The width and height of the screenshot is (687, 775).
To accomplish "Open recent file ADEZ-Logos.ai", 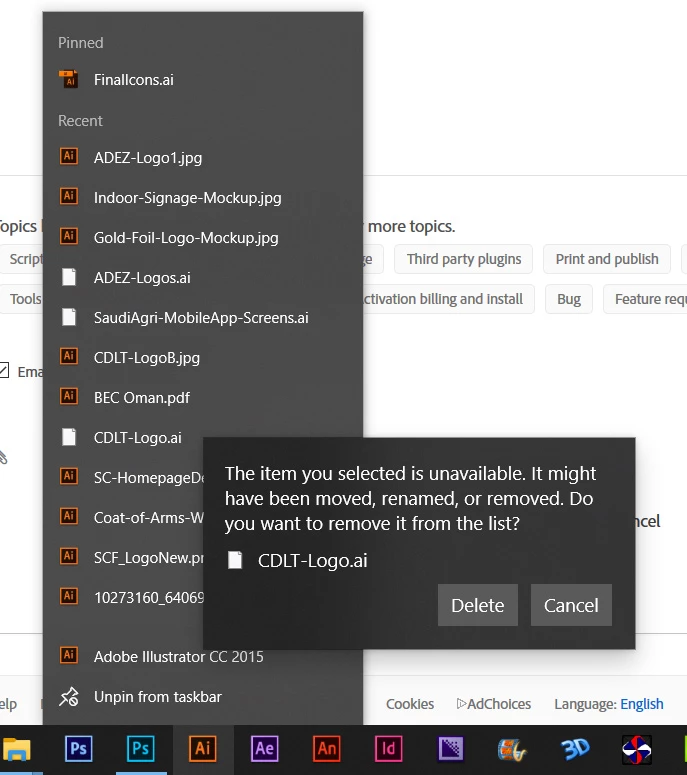I will coord(203,278).
